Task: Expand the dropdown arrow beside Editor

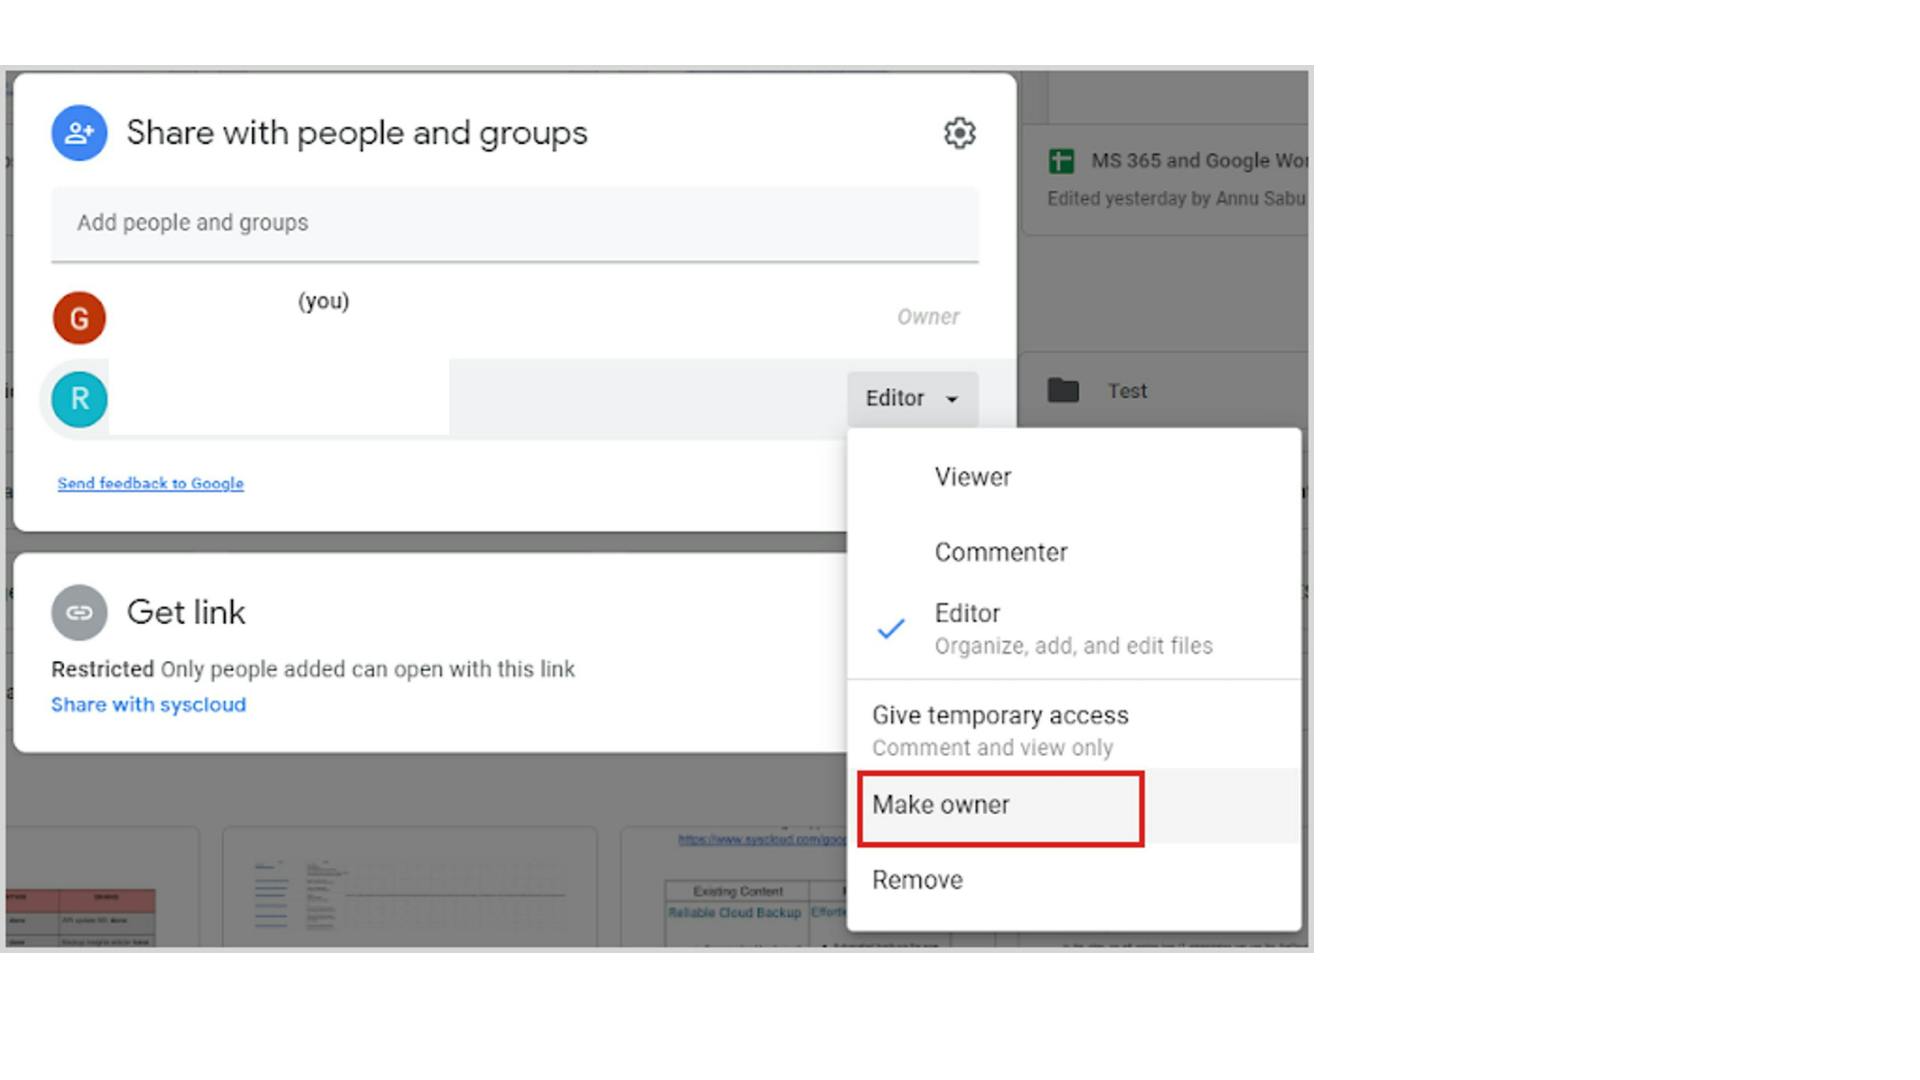Action: point(953,399)
